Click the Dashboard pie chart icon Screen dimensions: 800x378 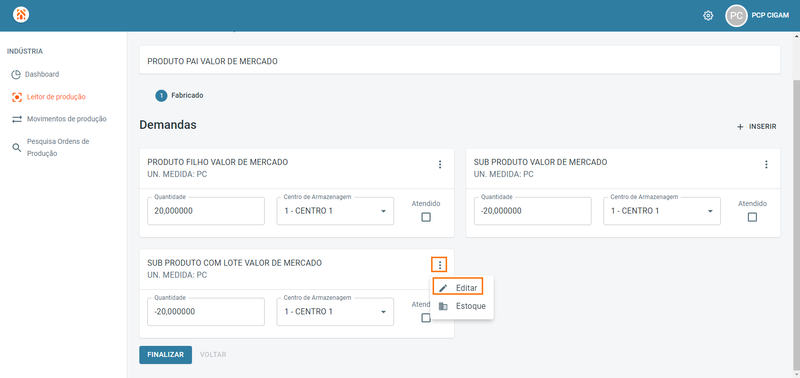tap(16, 74)
